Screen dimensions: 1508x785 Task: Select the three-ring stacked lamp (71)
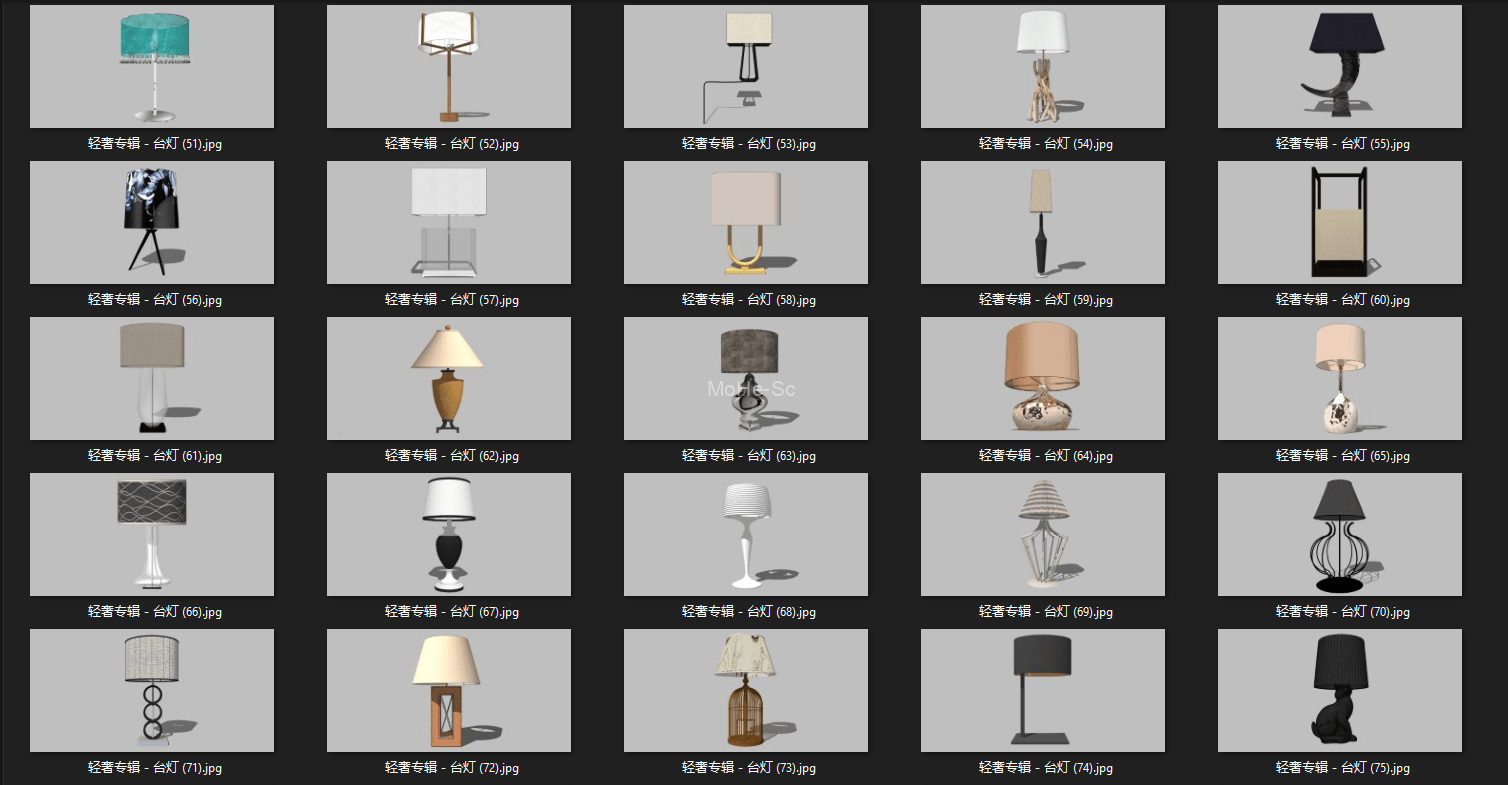[x=151, y=690]
